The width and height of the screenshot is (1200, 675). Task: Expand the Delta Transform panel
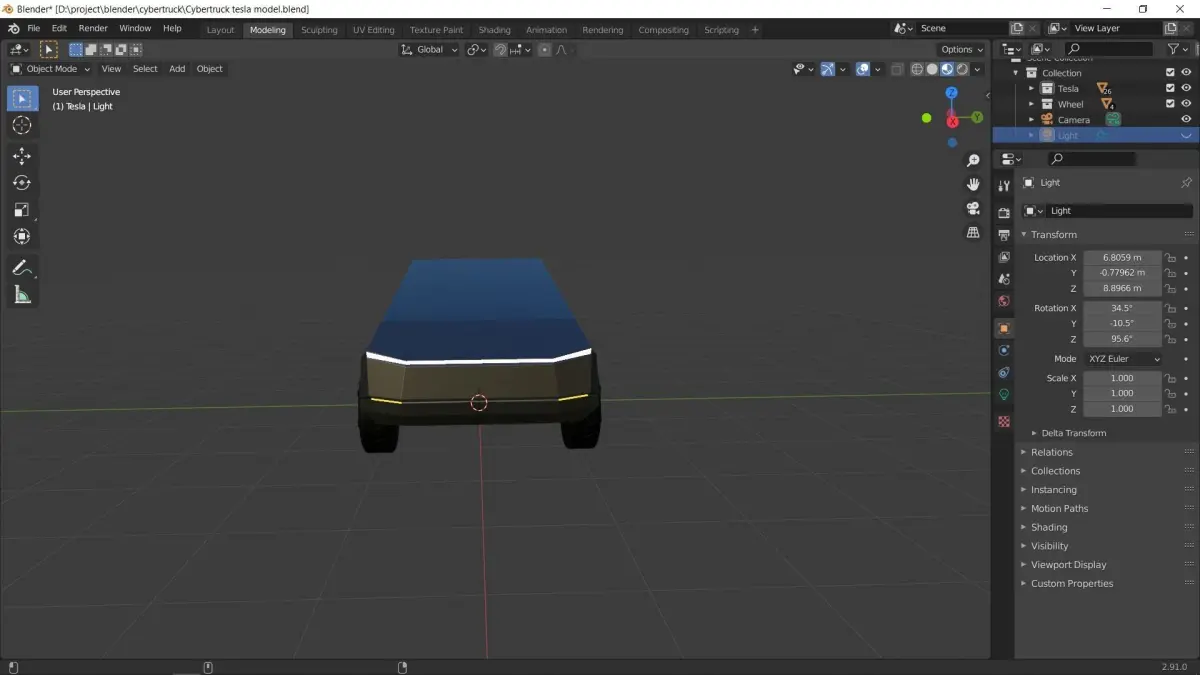[1073, 433]
